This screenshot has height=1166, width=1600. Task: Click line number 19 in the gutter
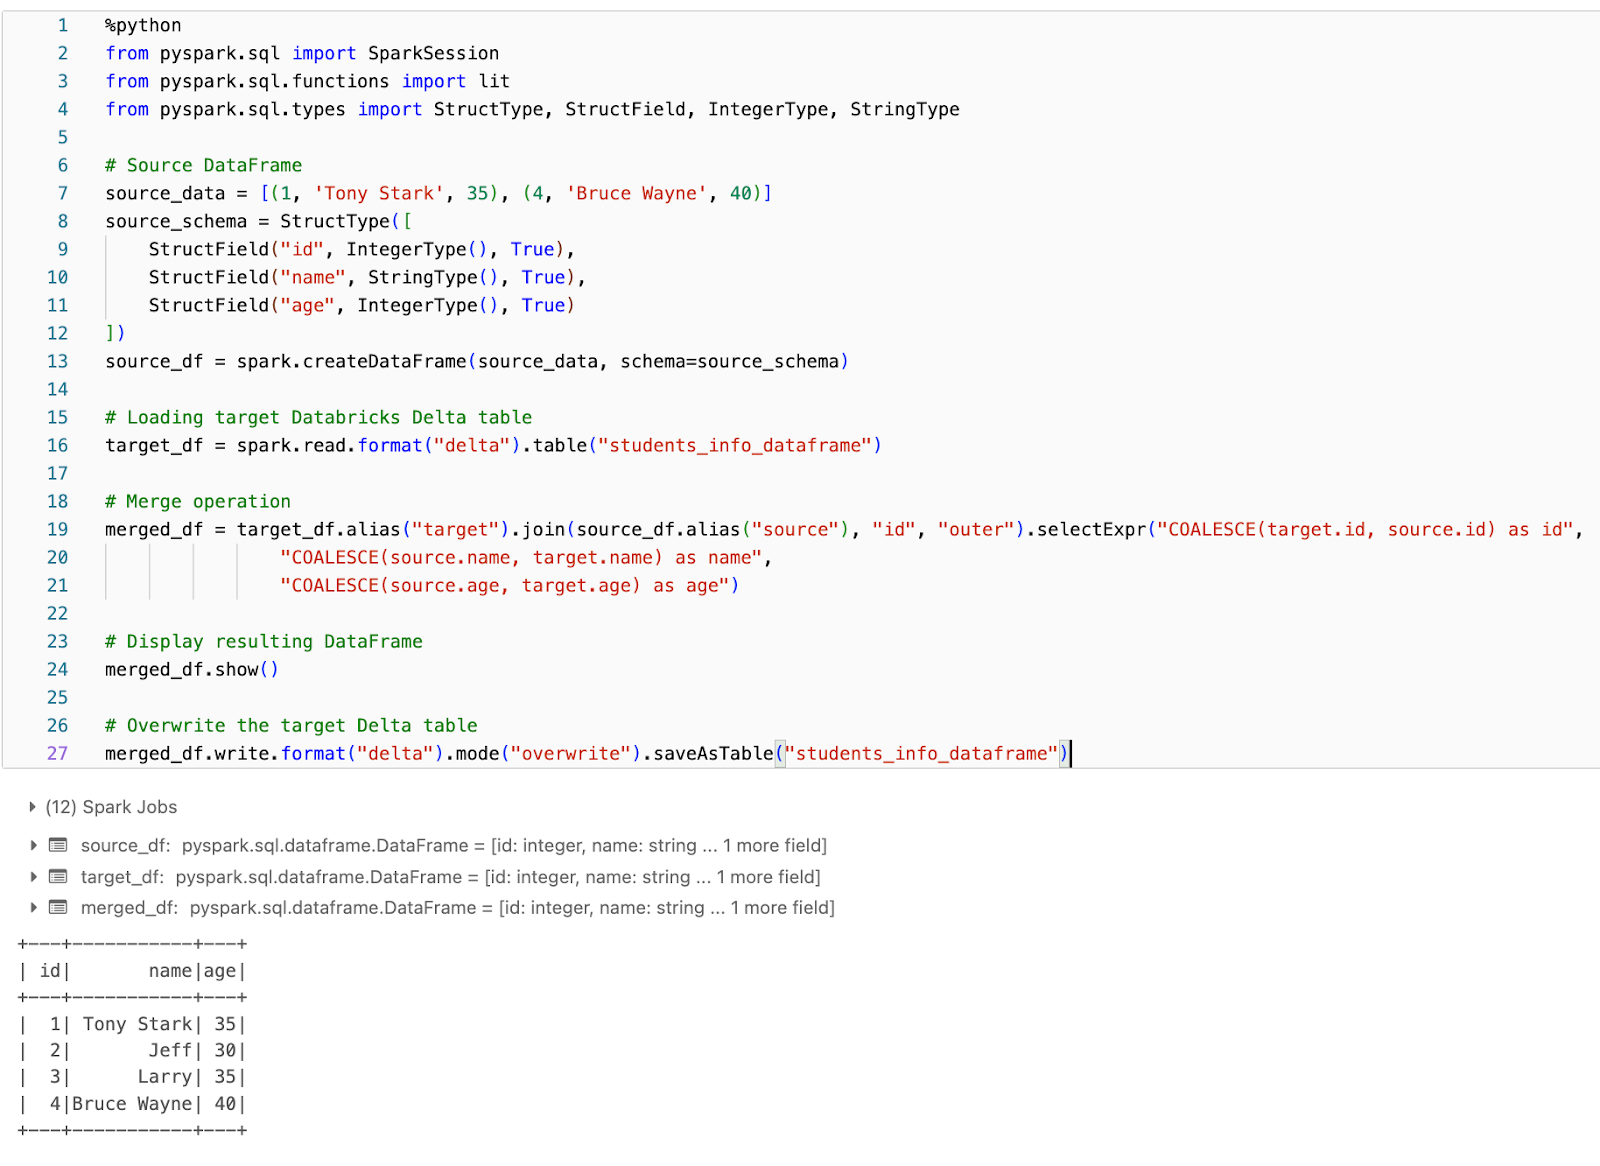pos(57,529)
